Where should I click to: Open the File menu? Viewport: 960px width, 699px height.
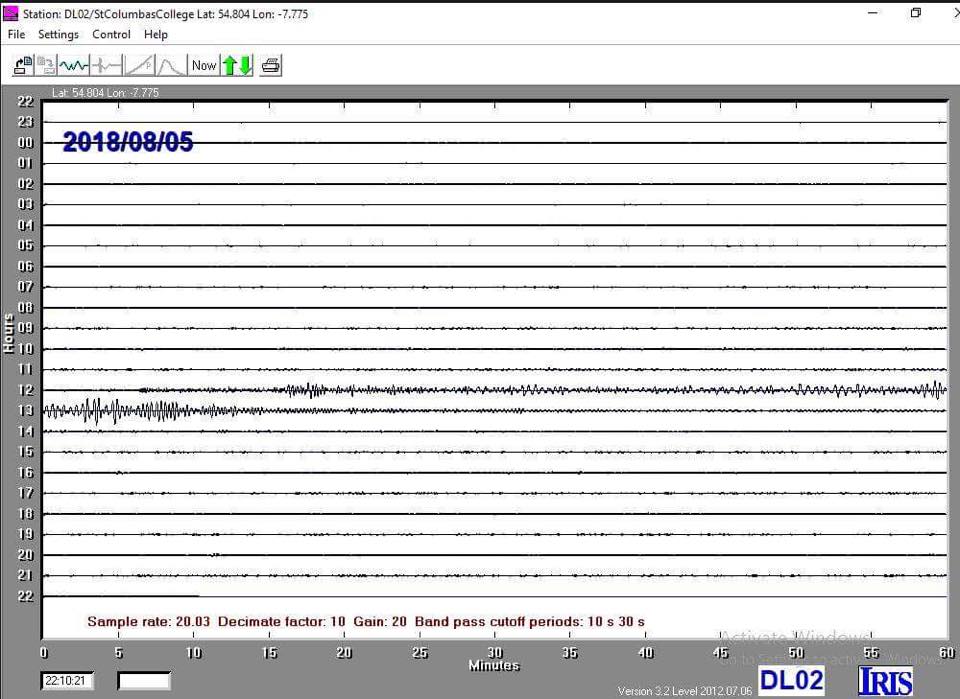click(x=16, y=34)
